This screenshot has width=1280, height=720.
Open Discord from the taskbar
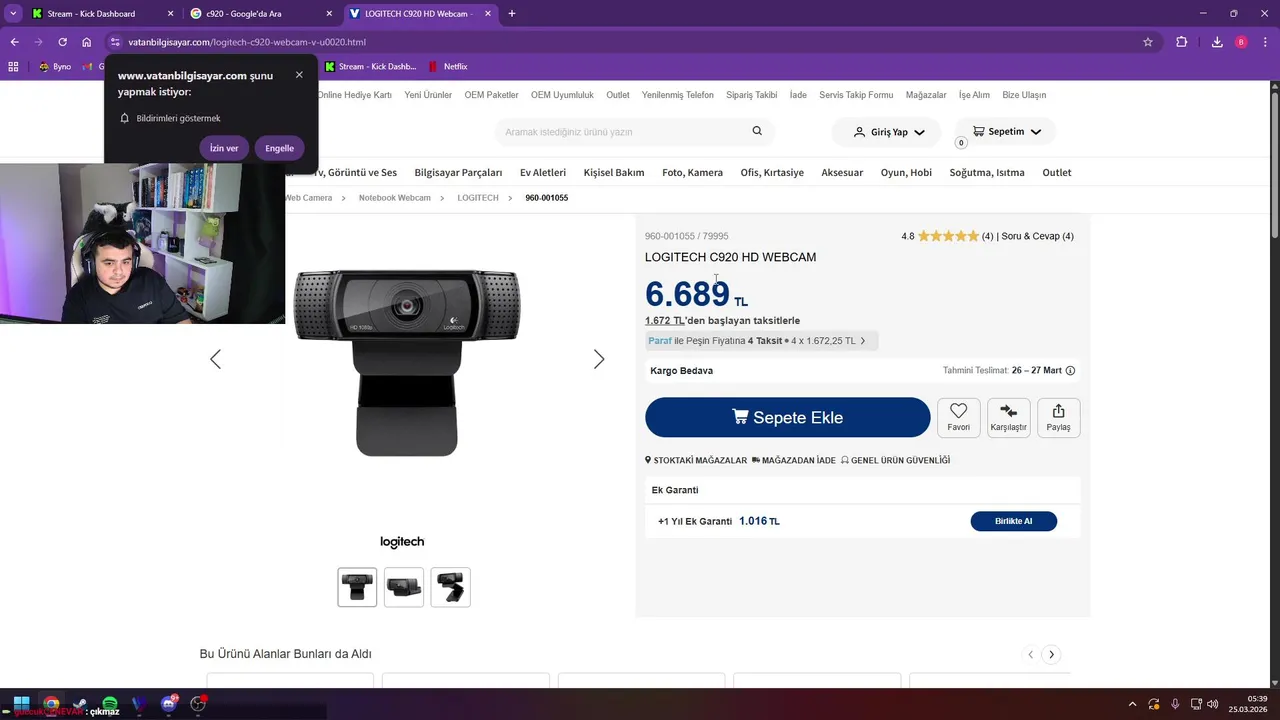(169, 704)
